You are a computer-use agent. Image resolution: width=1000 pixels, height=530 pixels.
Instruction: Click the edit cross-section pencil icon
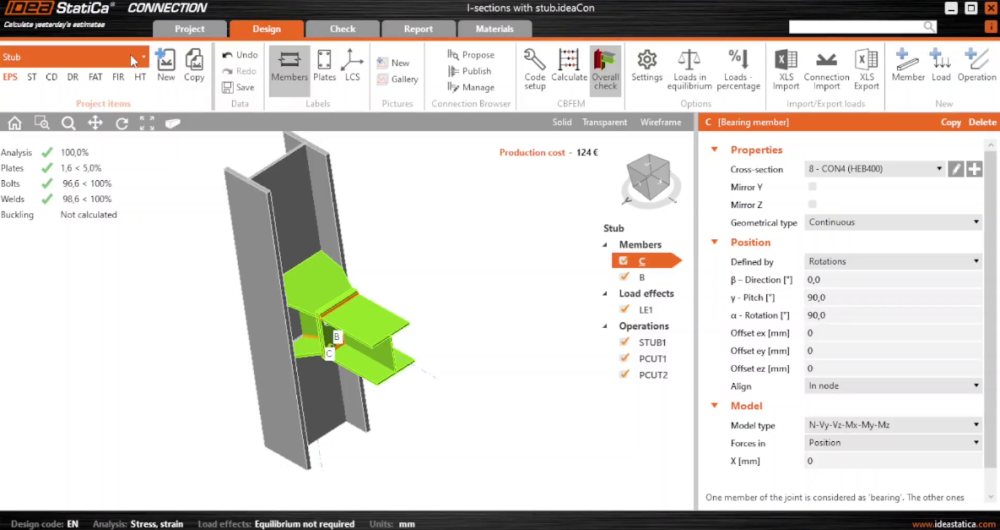coord(955,169)
